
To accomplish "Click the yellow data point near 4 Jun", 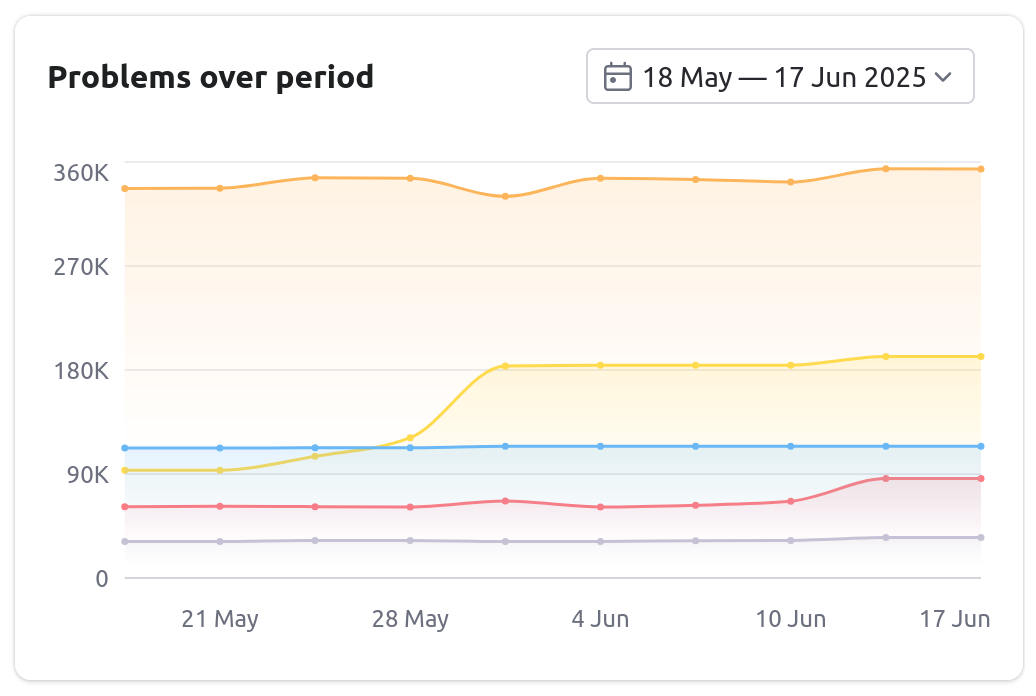I will click(599, 365).
